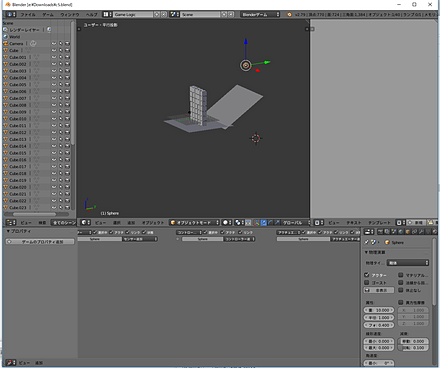
Task: Toggle render camera icon of Cube.013
Action: 67,139
